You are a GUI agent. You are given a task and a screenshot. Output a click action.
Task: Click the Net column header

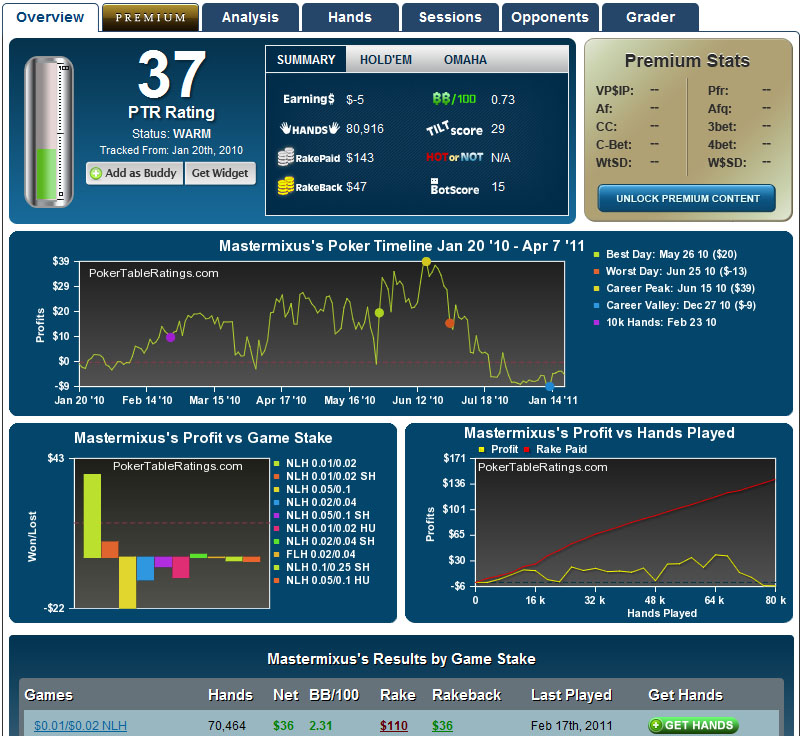click(286, 695)
